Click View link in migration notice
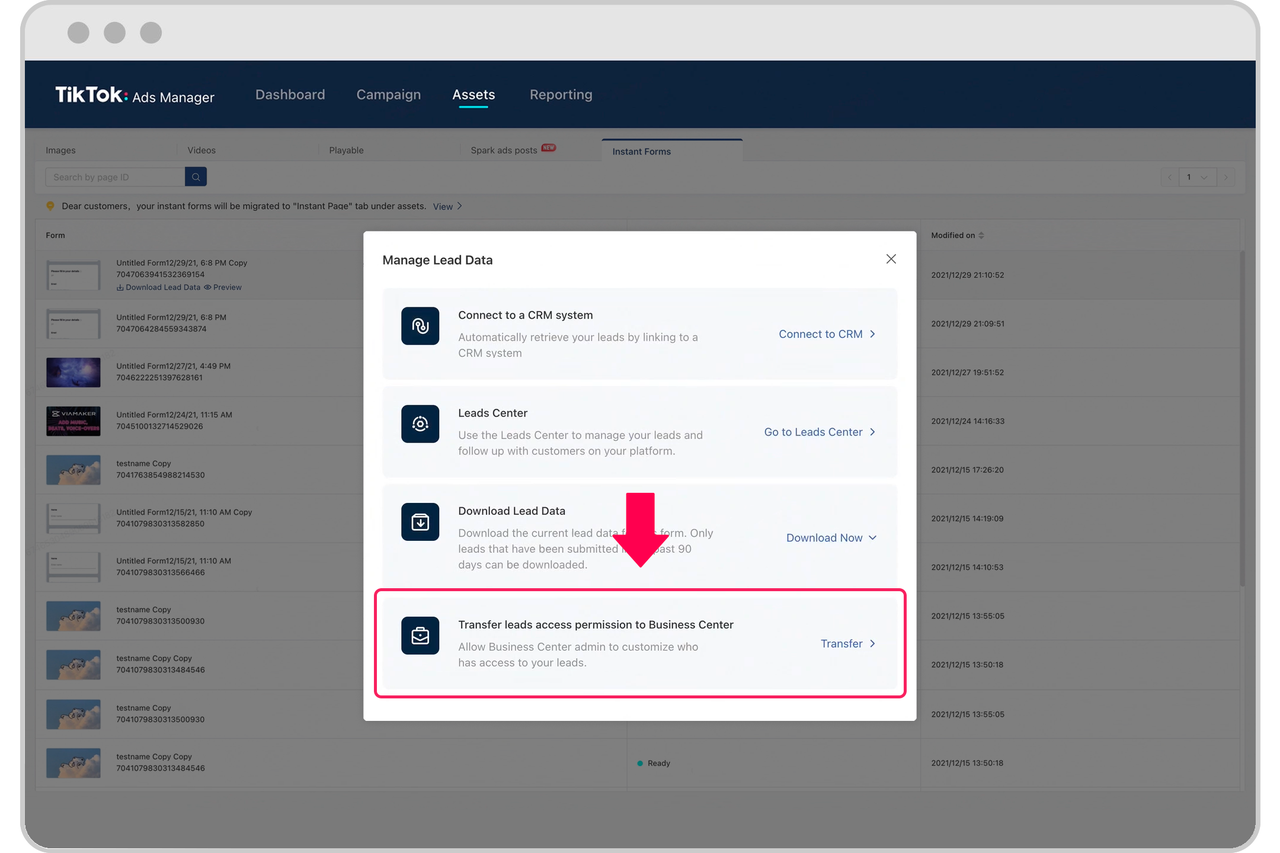The height and width of the screenshot is (853, 1280). coord(443,207)
